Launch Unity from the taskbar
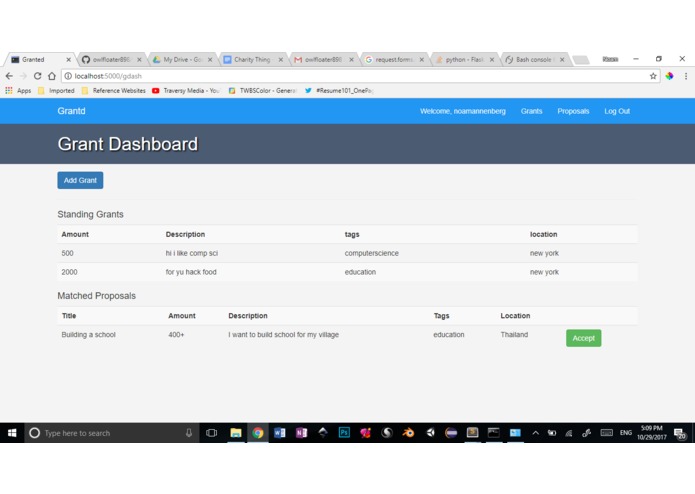This screenshot has width=695, height=494. [x=430, y=433]
